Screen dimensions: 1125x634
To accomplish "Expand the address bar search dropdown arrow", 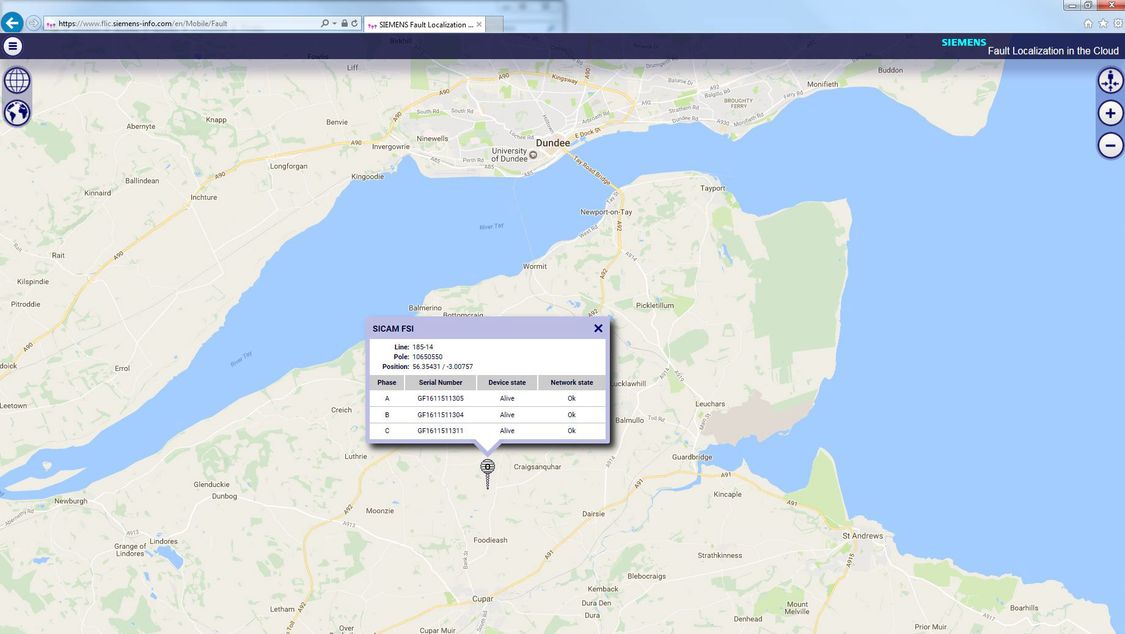I will tap(334, 24).
